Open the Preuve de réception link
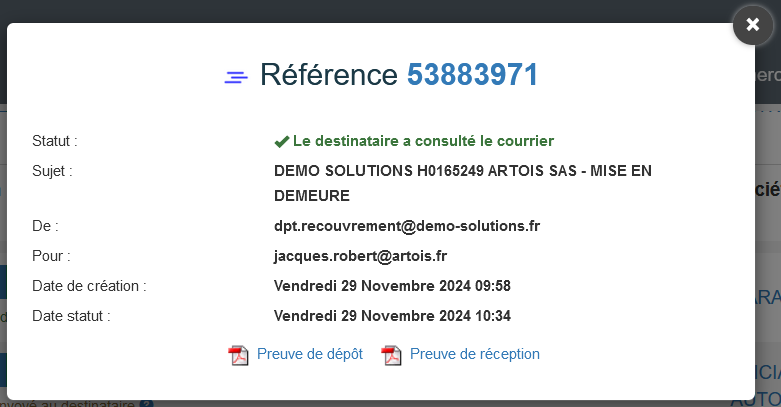Viewport: 781px width, 407px height. tap(474, 354)
